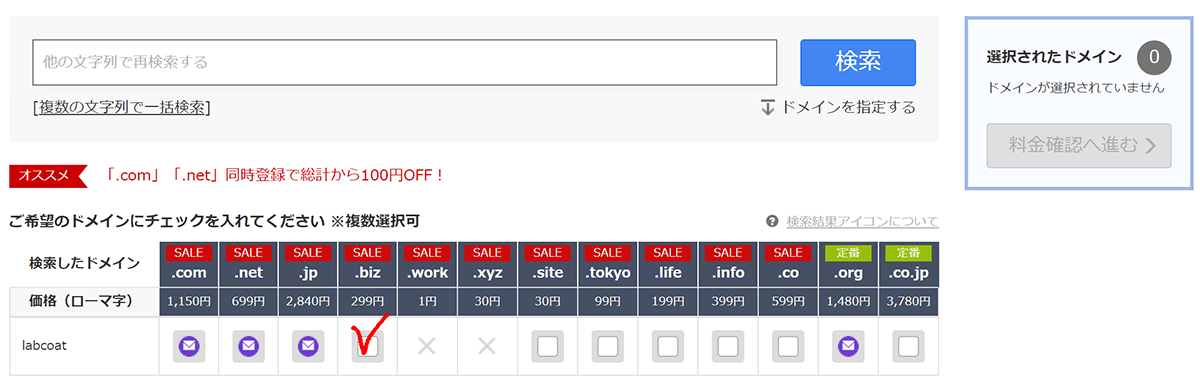Focus the domain re-search text field
The width and height of the screenshot is (1200, 384).
pos(405,62)
